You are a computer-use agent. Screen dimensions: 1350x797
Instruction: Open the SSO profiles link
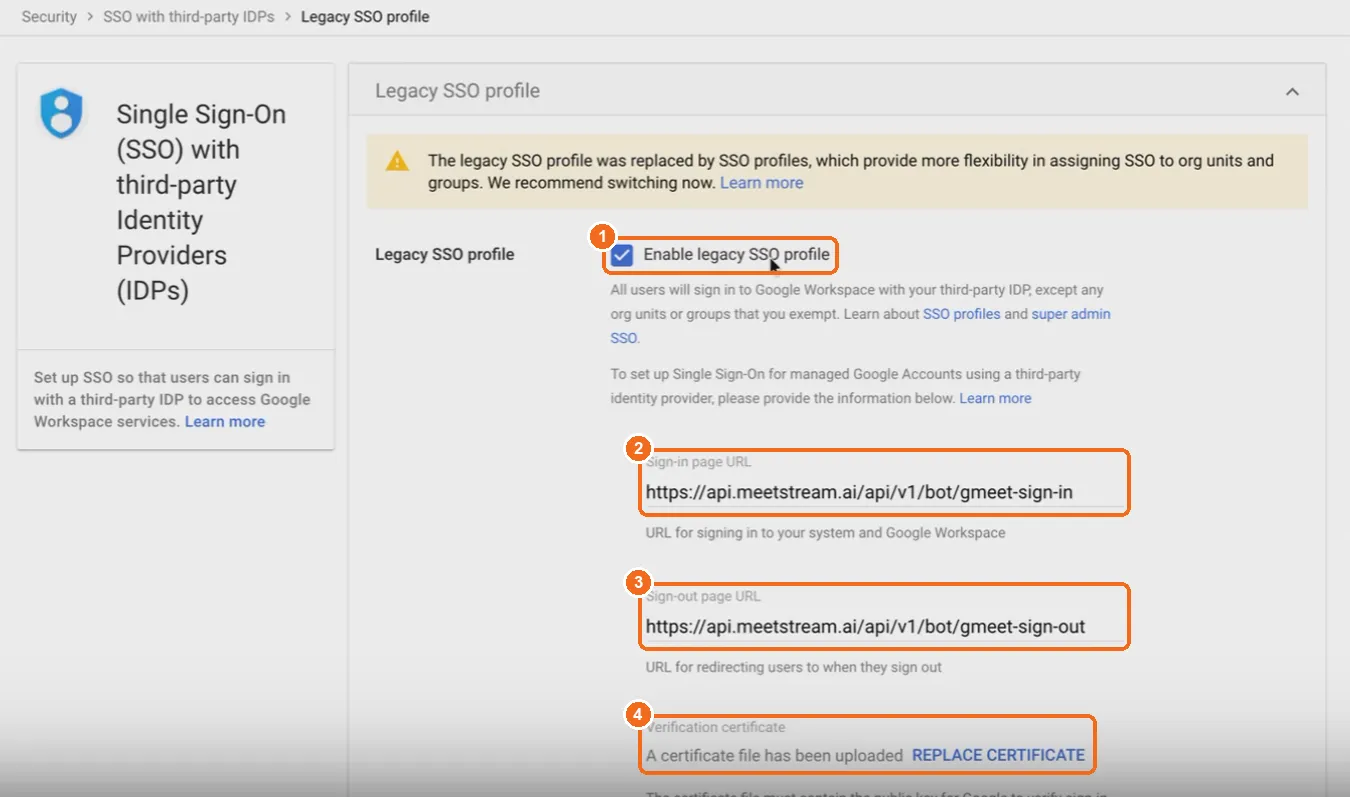(x=961, y=314)
